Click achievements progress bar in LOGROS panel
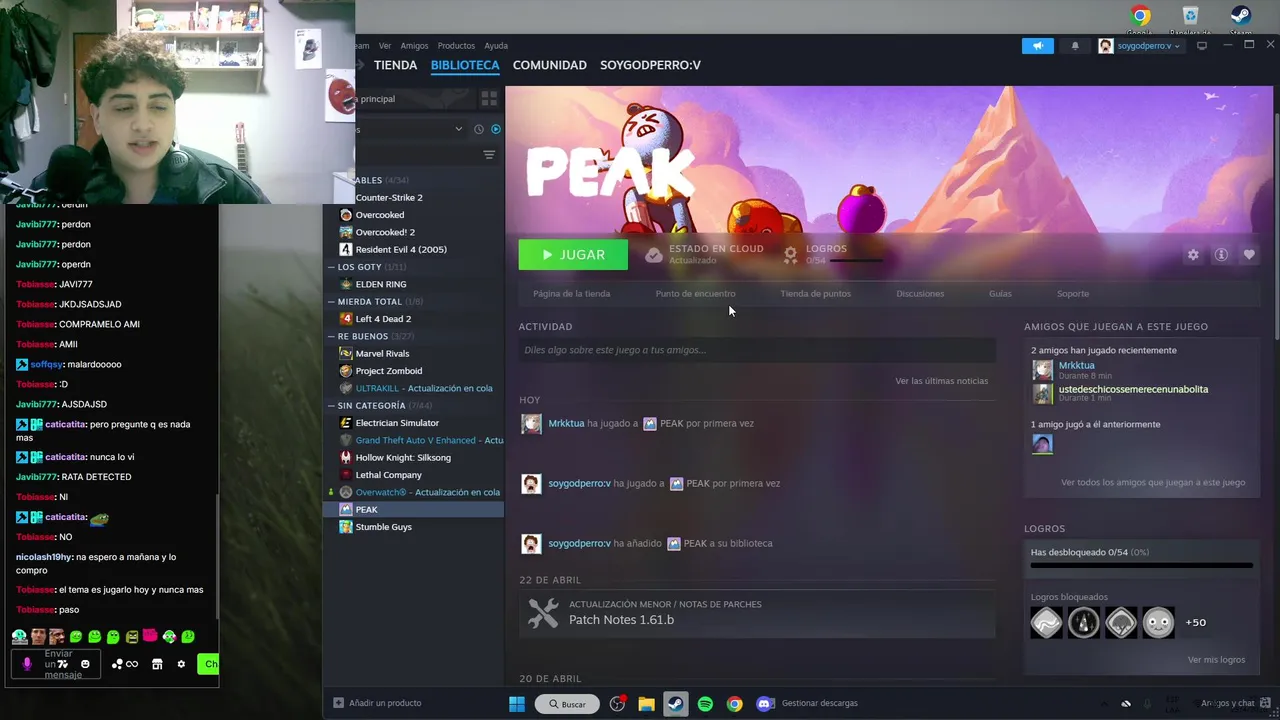This screenshot has width=1280, height=720. point(1142,566)
